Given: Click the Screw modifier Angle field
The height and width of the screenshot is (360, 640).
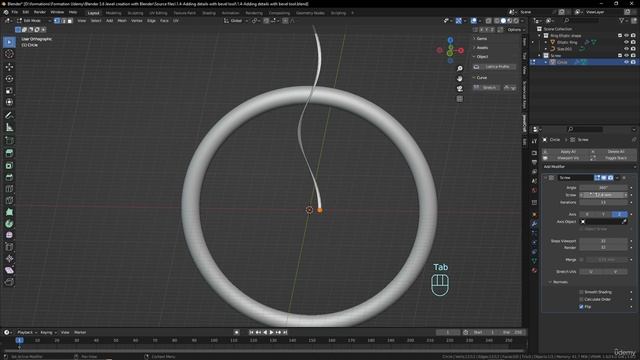Looking at the screenshot, I should coord(603,188).
